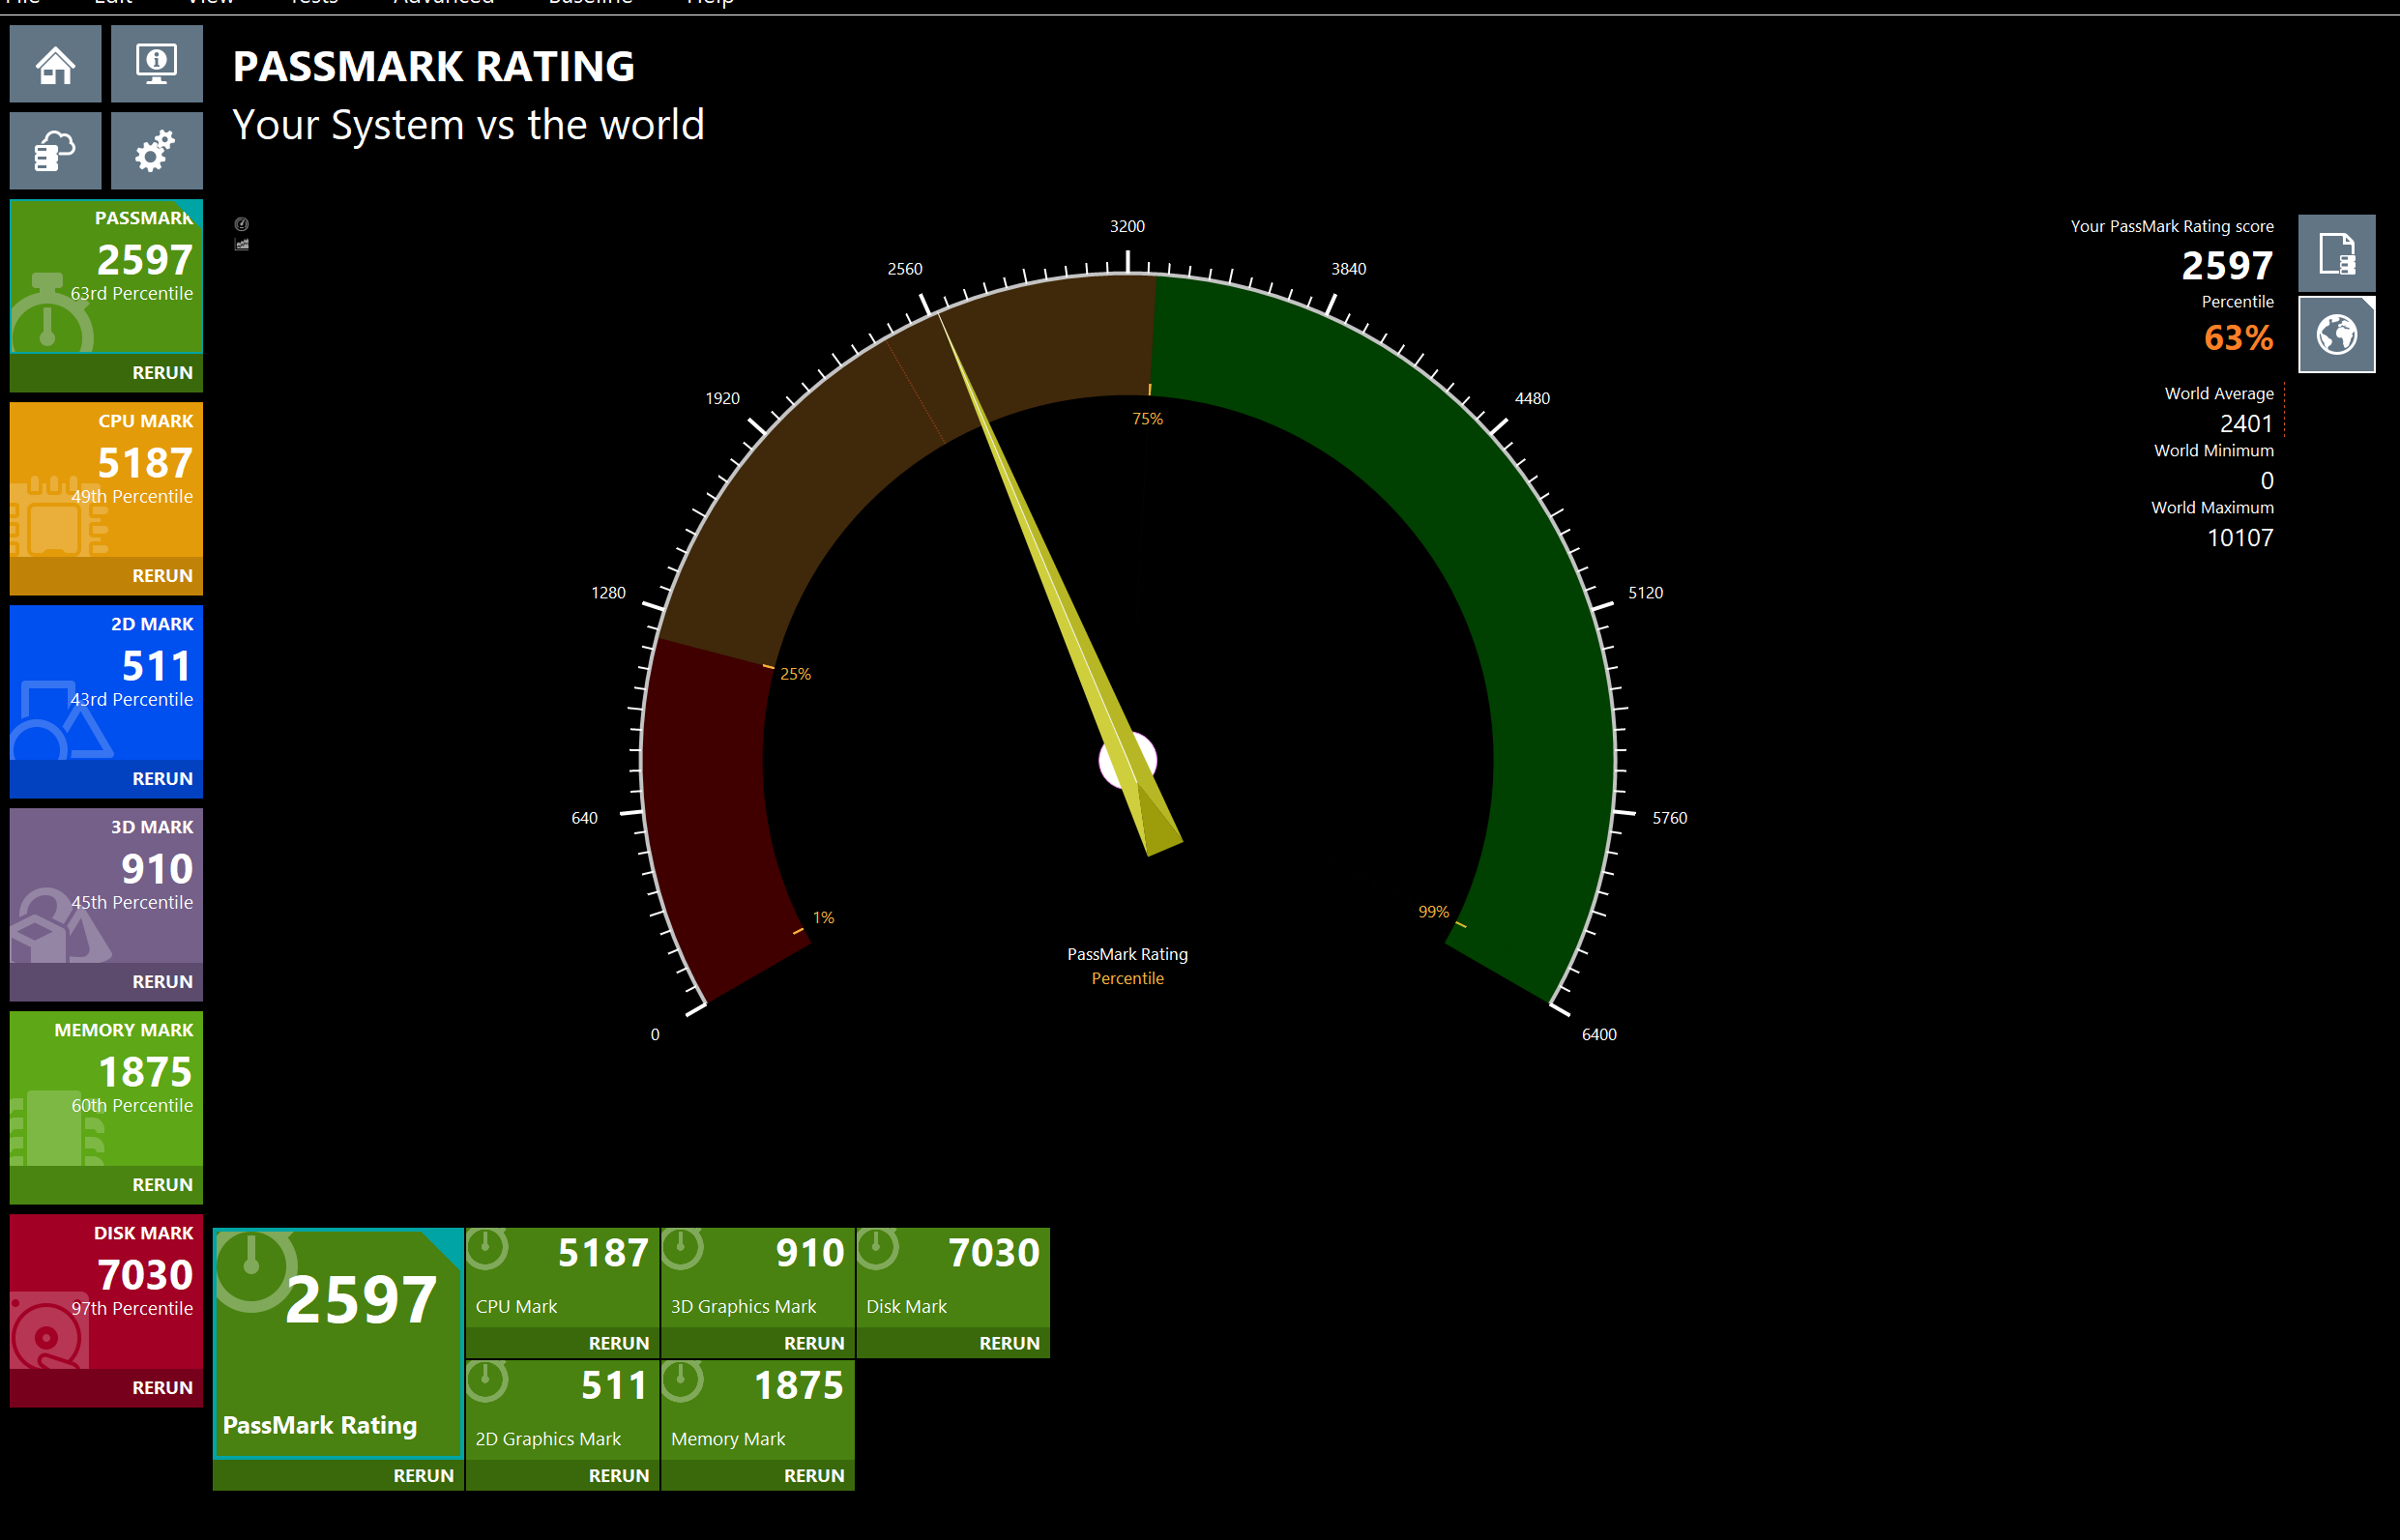Click the 'PassMark Rating' gauge caption

click(x=1127, y=955)
